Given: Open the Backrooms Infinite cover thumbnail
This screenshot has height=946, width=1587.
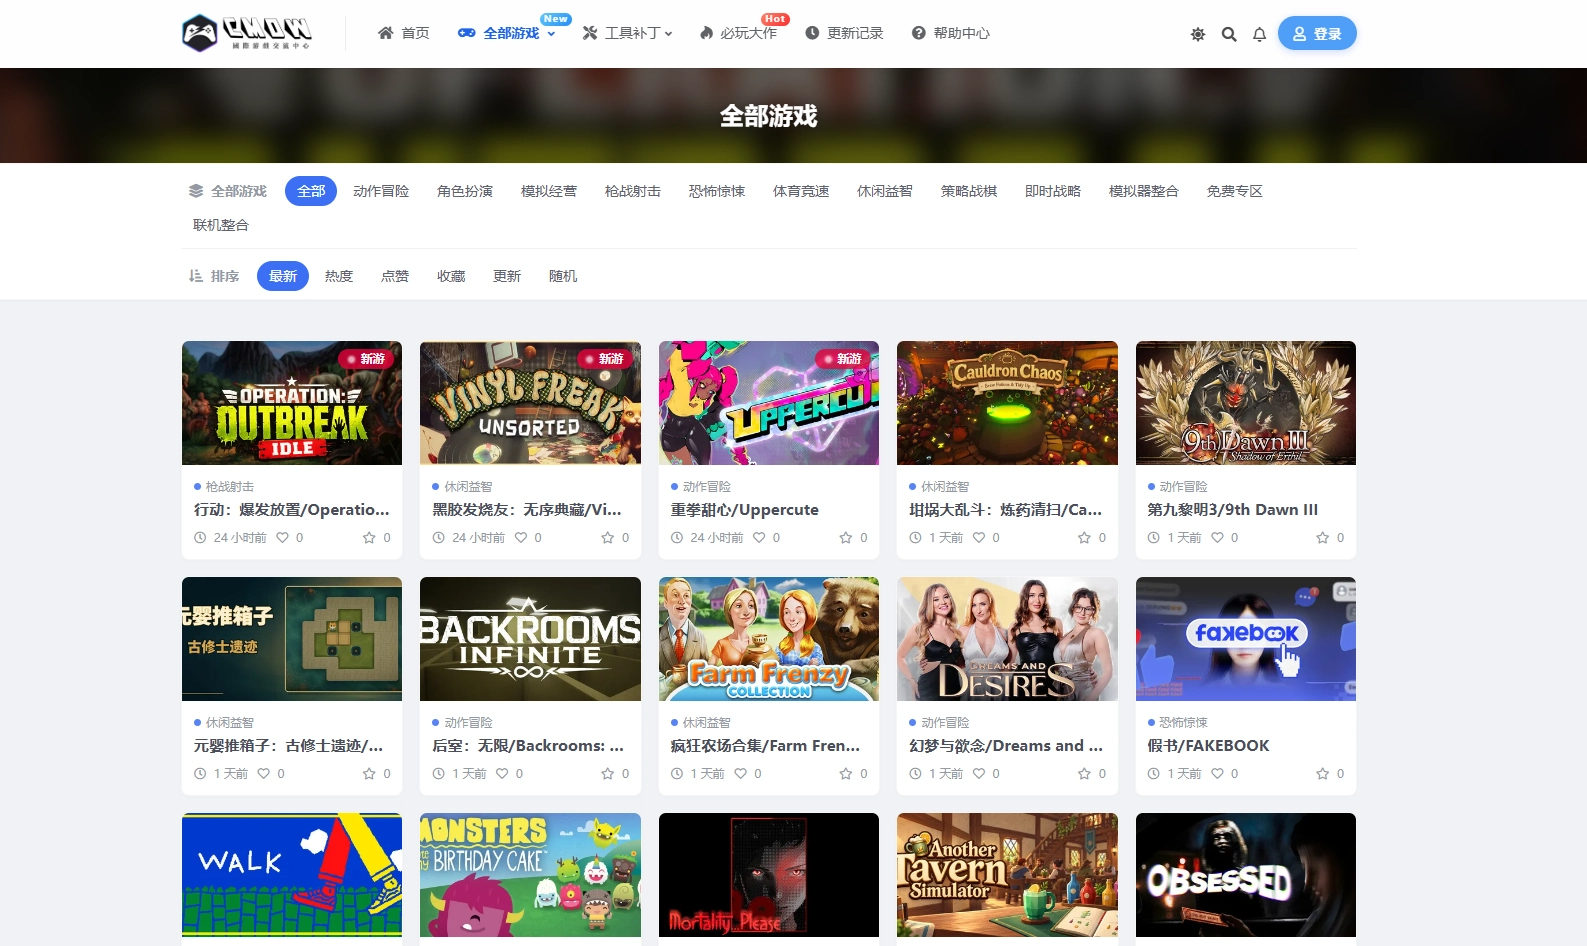Looking at the screenshot, I should [x=530, y=639].
